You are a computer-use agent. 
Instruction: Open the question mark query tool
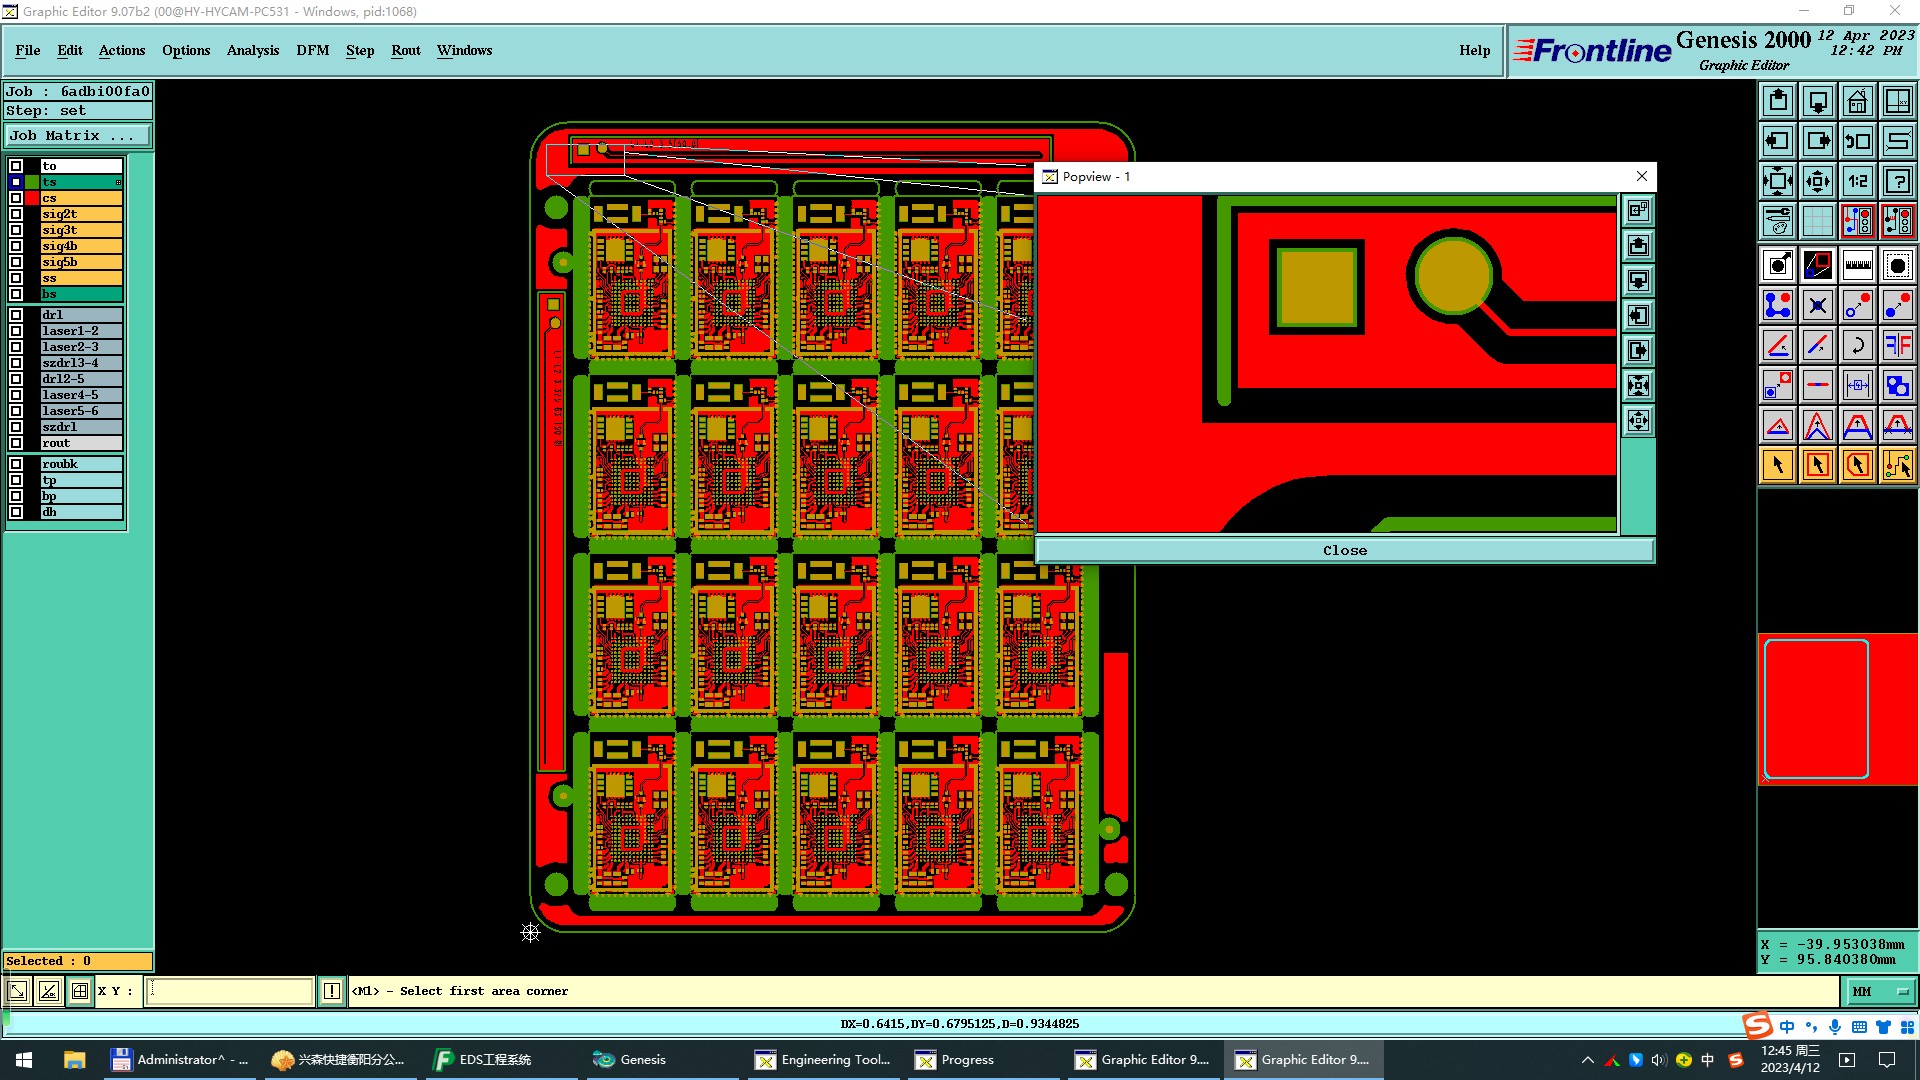click(1897, 181)
